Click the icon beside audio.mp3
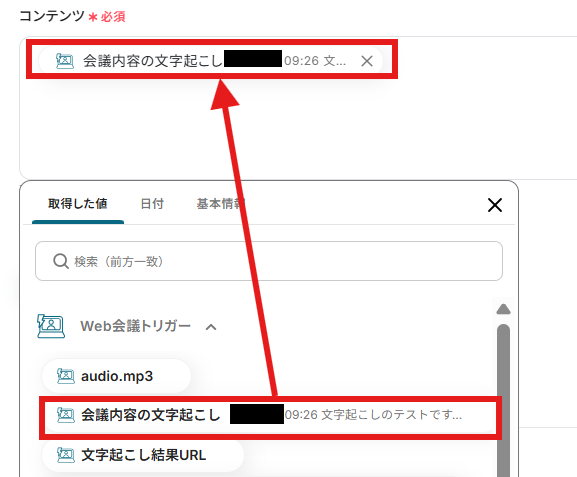The width and height of the screenshot is (577, 477). coord(66,376)
